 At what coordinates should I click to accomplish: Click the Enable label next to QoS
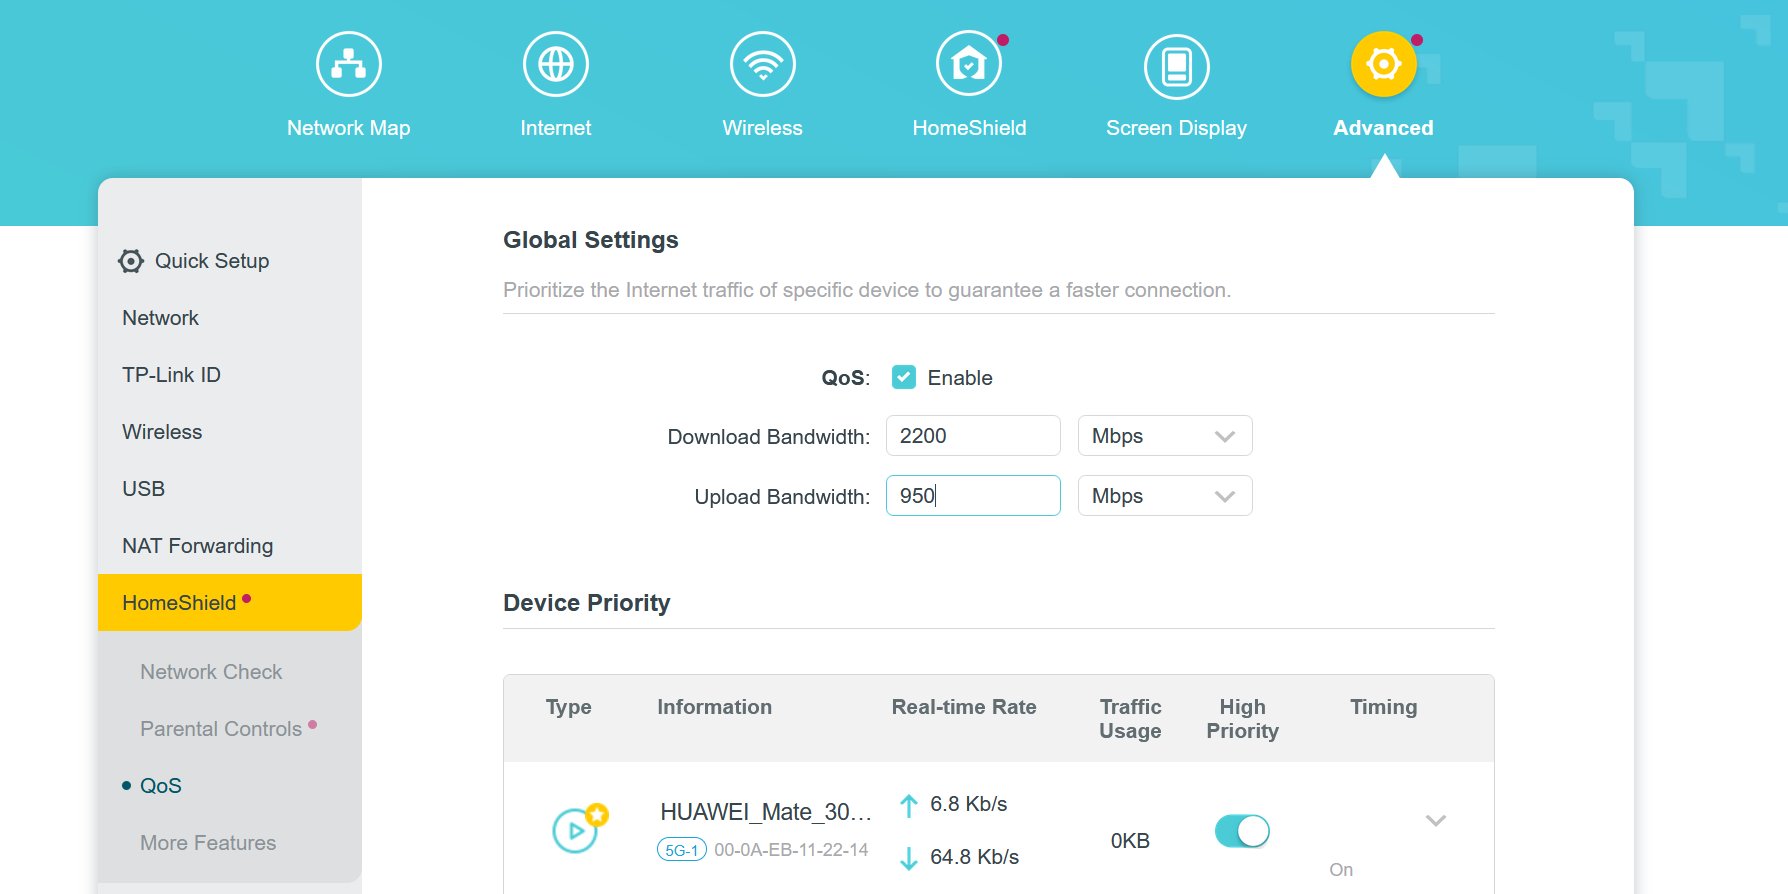coord(960,378)
